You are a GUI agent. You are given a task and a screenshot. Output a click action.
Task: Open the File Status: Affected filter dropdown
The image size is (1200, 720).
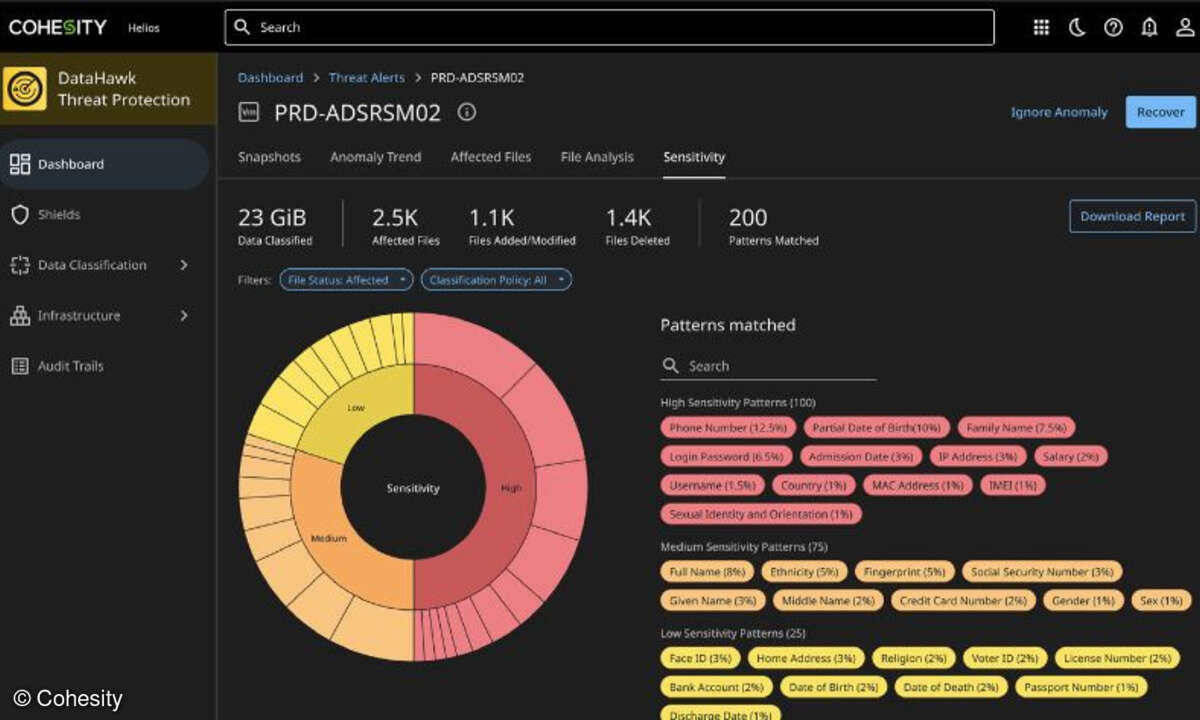346,280
